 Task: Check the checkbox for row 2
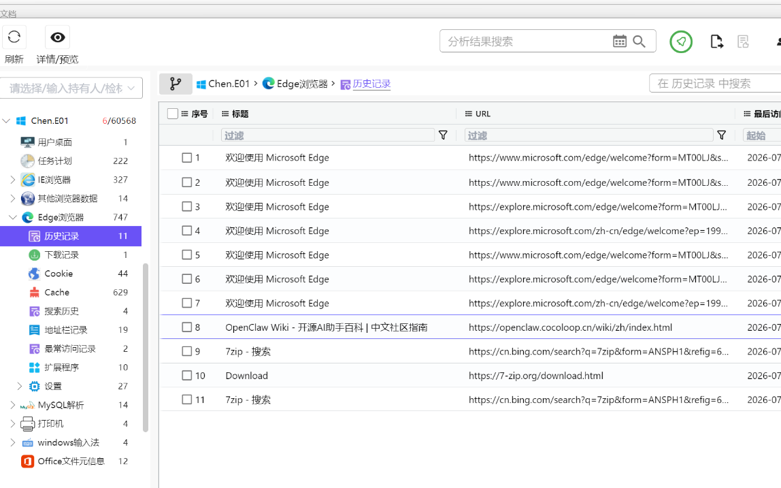coord(187,182)
